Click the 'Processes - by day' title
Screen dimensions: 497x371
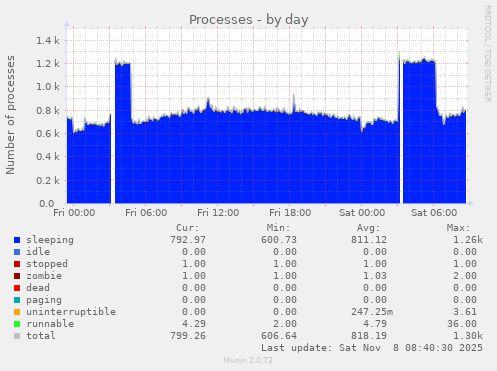pos(249,20)
